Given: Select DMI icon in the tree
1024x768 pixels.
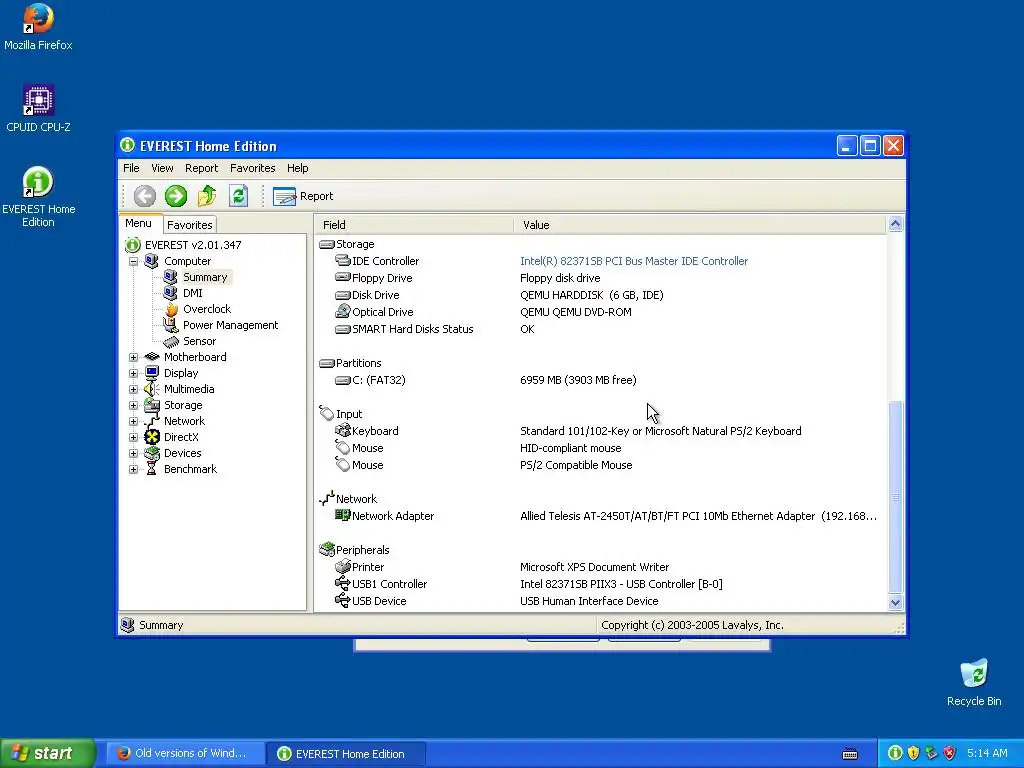Looking at the screenshot, I should point(170,293).
